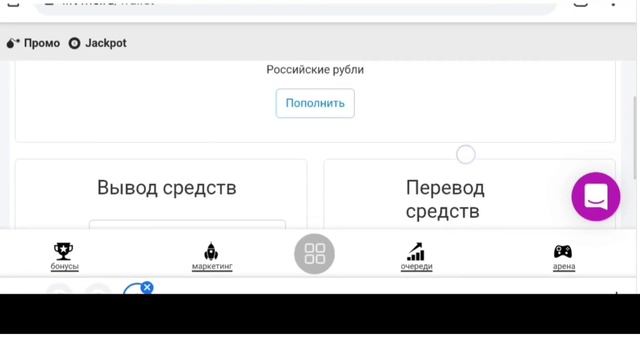
Task: Click the blue X close badge
Action: (147, 287)
